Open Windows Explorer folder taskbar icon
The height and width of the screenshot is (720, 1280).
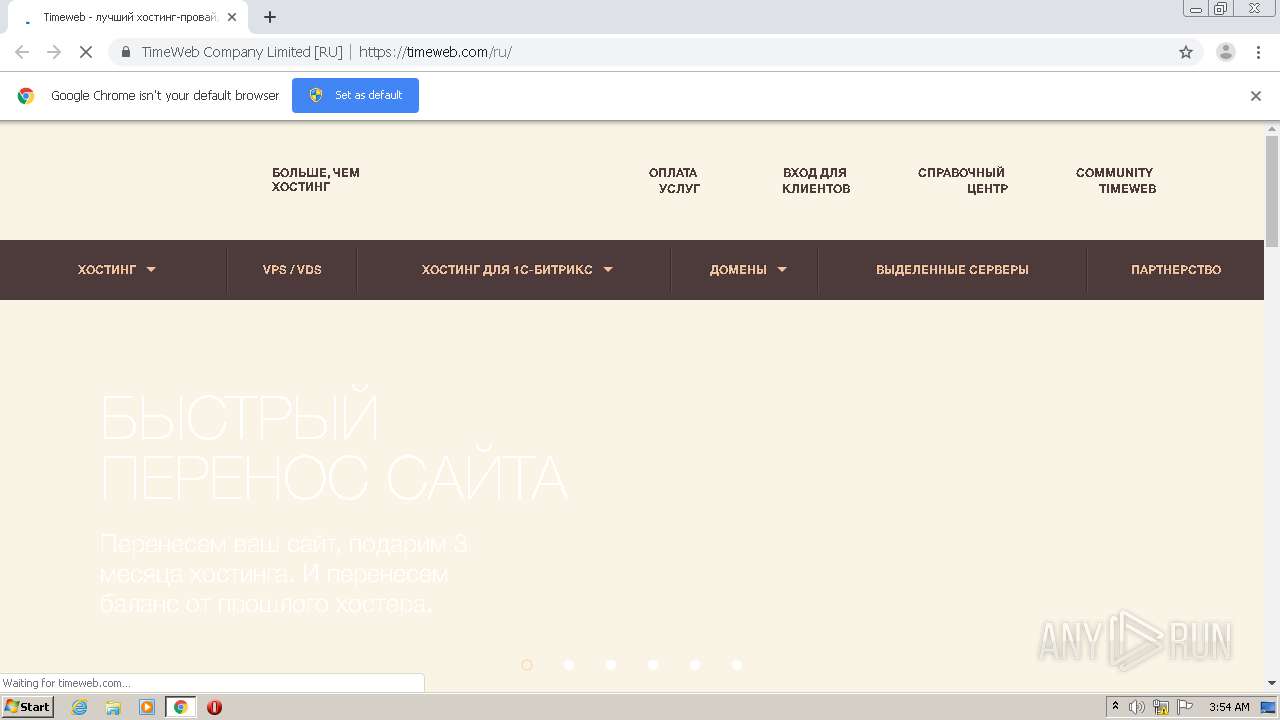[x=113, y=707]
